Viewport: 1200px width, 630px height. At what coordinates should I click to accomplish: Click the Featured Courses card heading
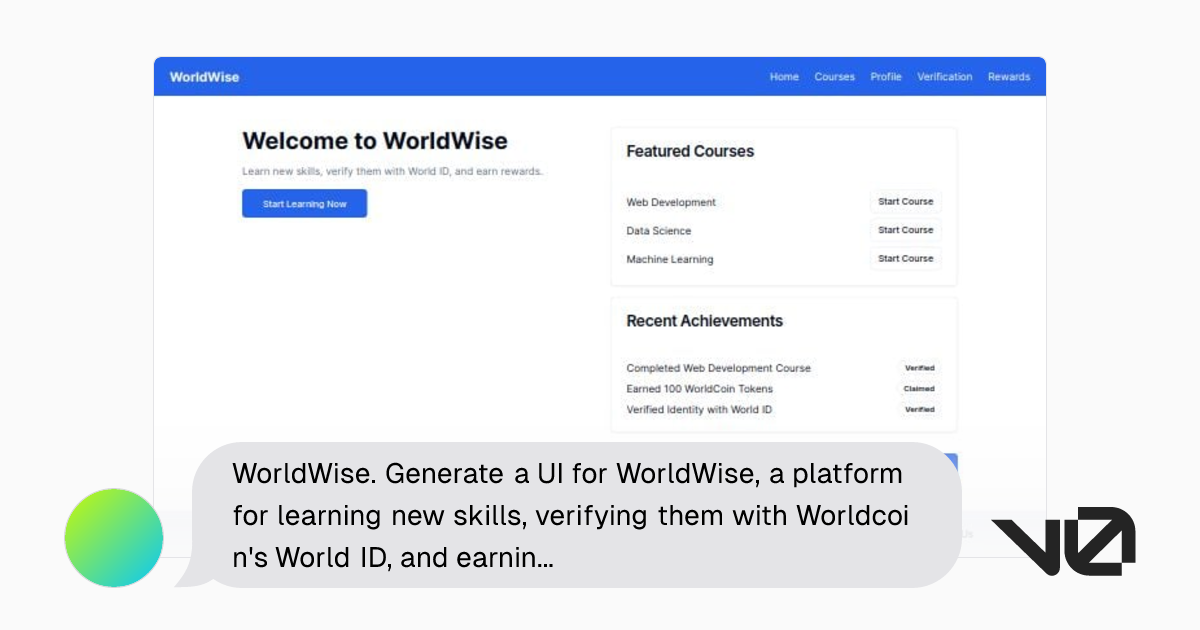click(690, 151)
